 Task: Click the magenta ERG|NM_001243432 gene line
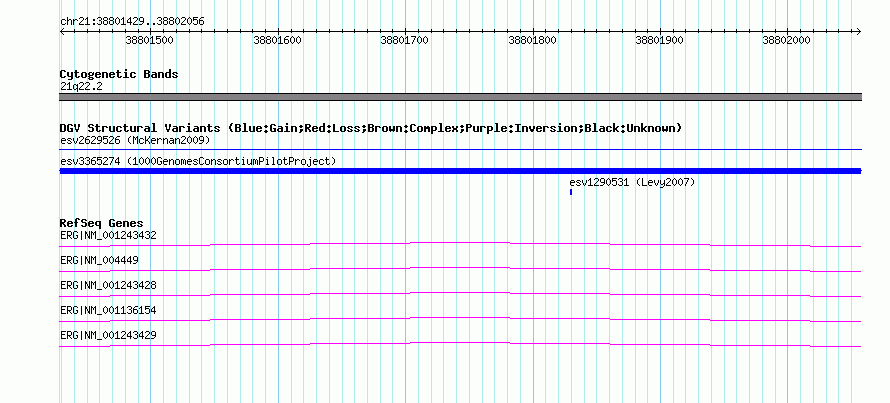coord(460,244)
